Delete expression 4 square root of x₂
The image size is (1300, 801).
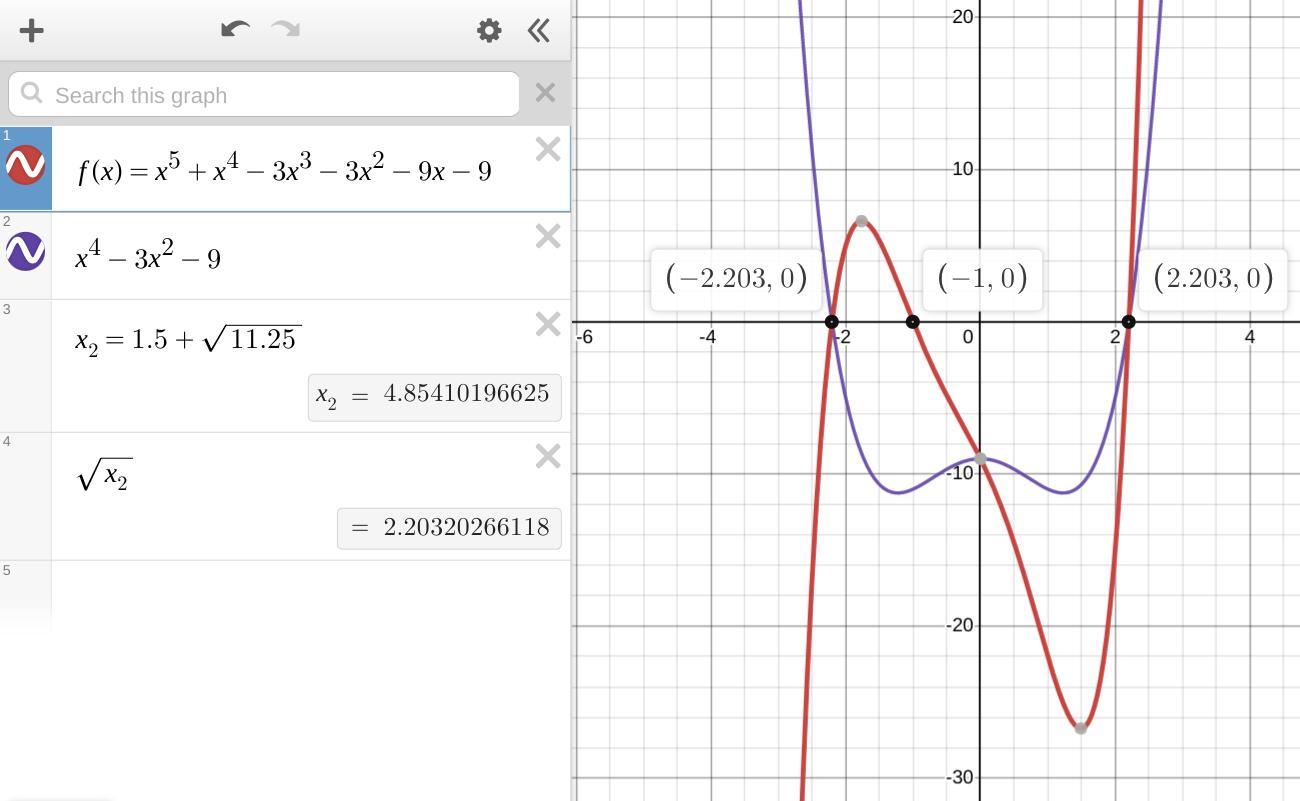click(548, 456)
